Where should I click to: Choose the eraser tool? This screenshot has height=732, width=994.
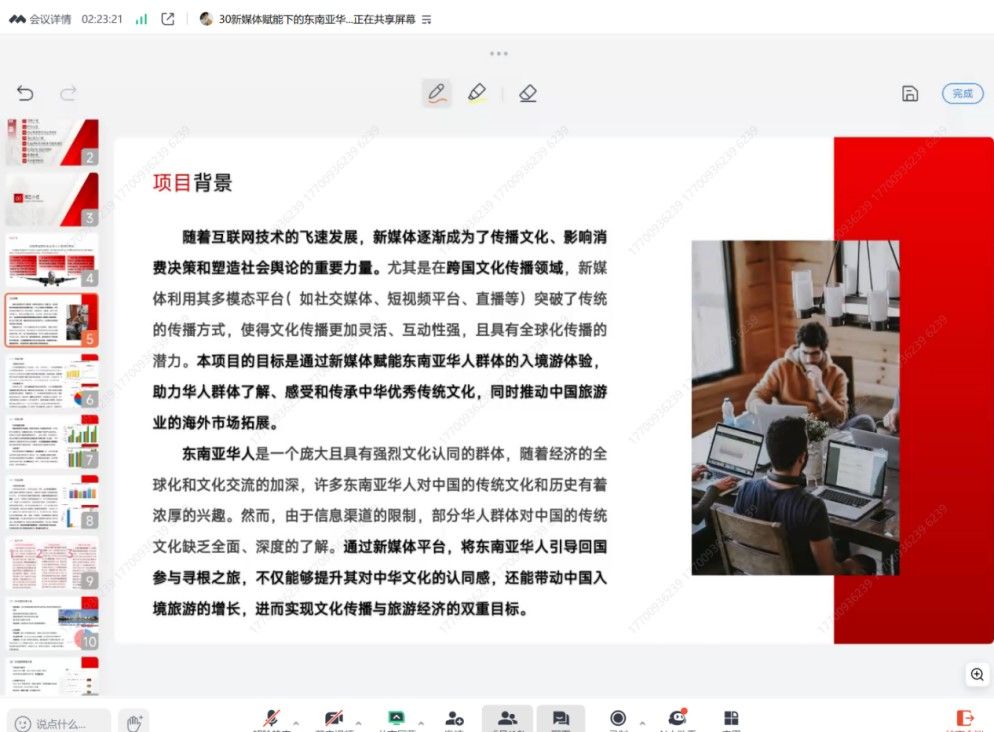pyautogui.click(x=528, y=93)
